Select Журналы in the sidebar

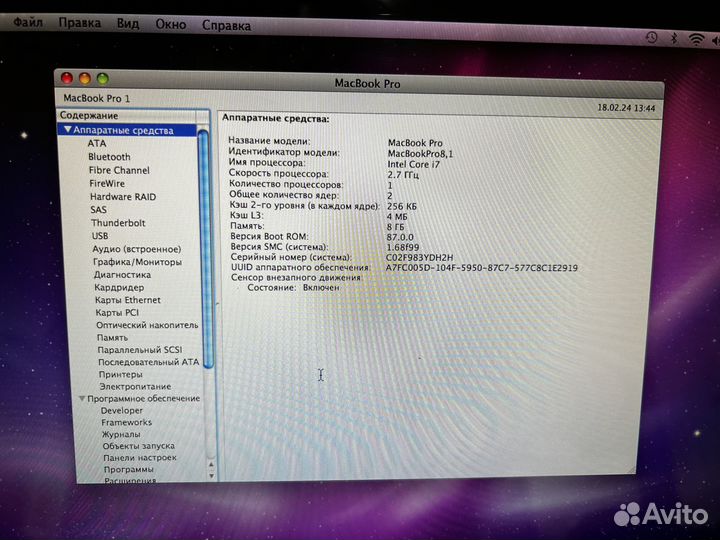coord(121,434)
